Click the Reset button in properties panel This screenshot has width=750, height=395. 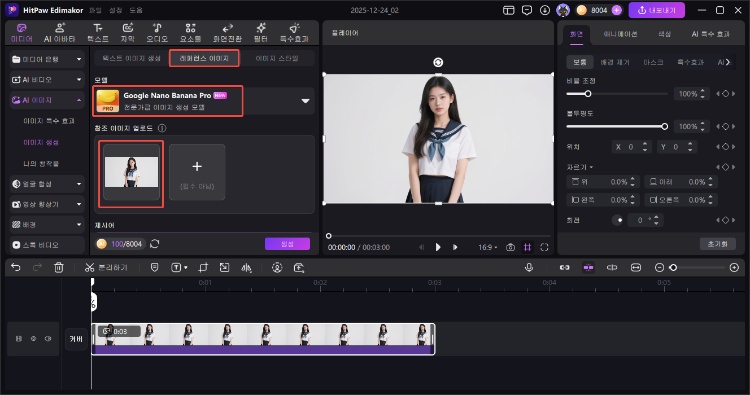click(717, 244)
